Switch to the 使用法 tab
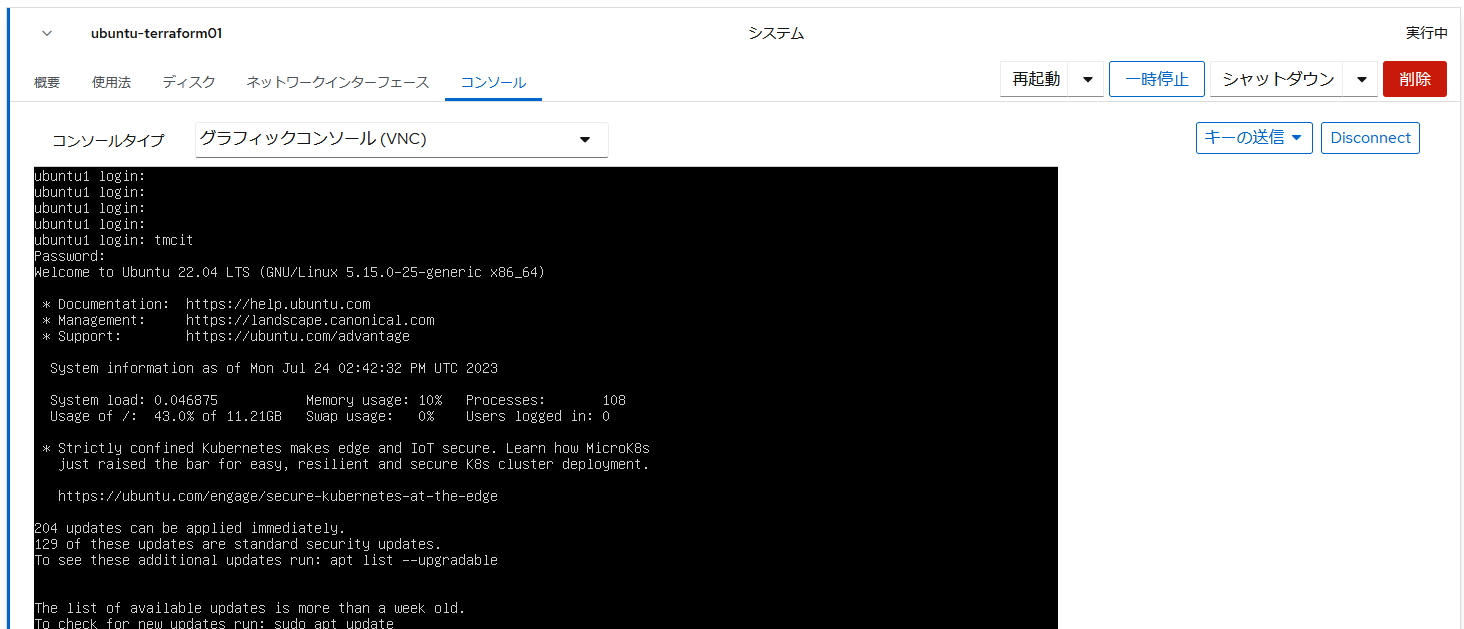Viewport: 1464px width, 629px height. tap(111, 82)
